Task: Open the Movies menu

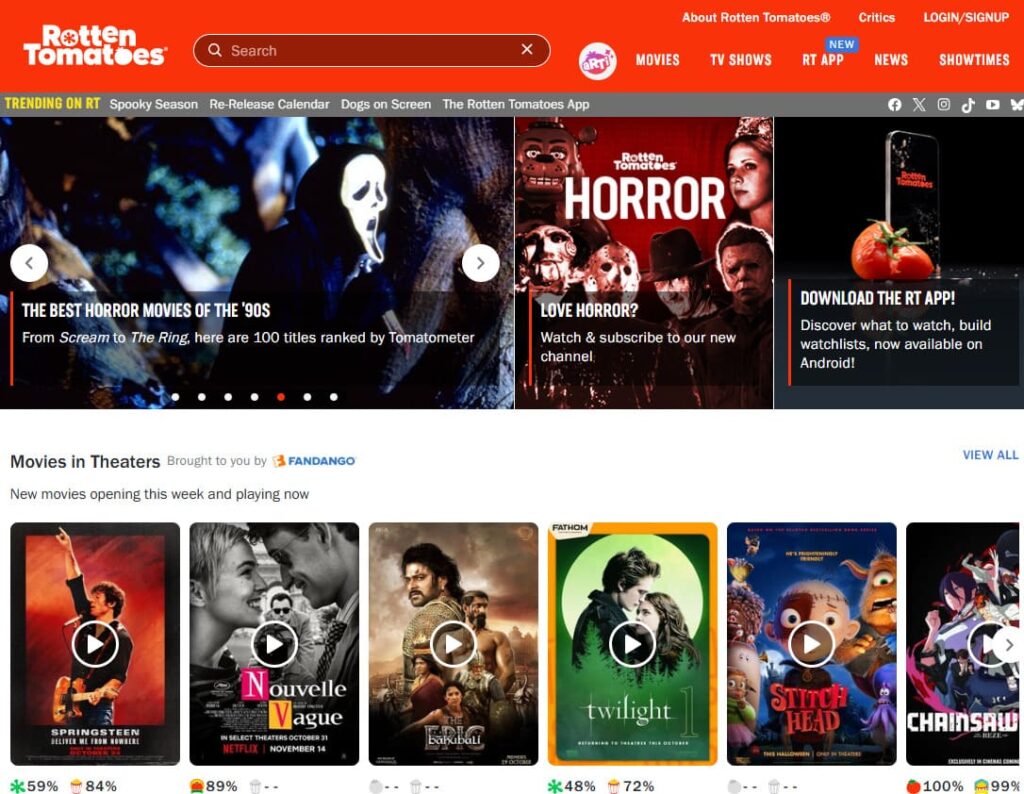Action: point(657,60)
